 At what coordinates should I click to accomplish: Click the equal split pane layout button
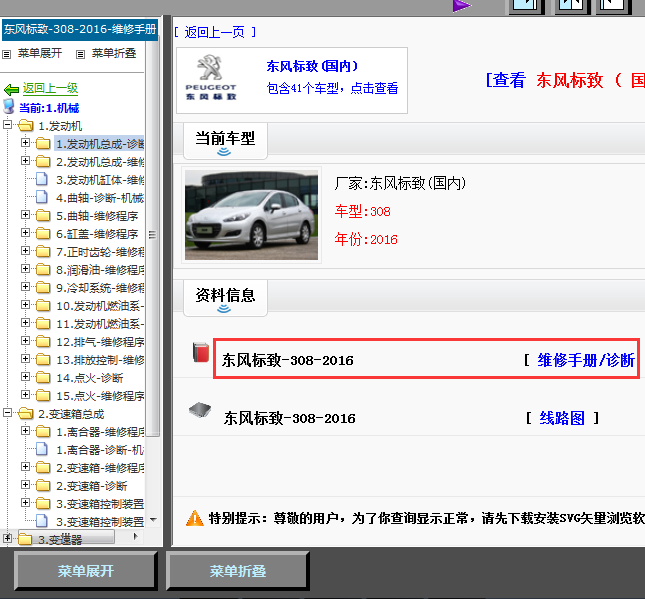tap(572, 6)
